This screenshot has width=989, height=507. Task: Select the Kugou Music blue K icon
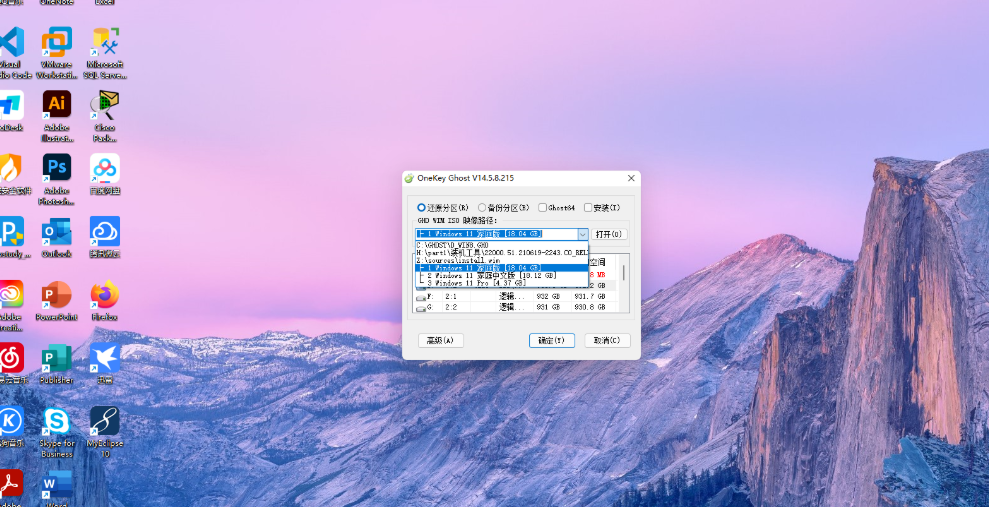click(x=11, y=426)
